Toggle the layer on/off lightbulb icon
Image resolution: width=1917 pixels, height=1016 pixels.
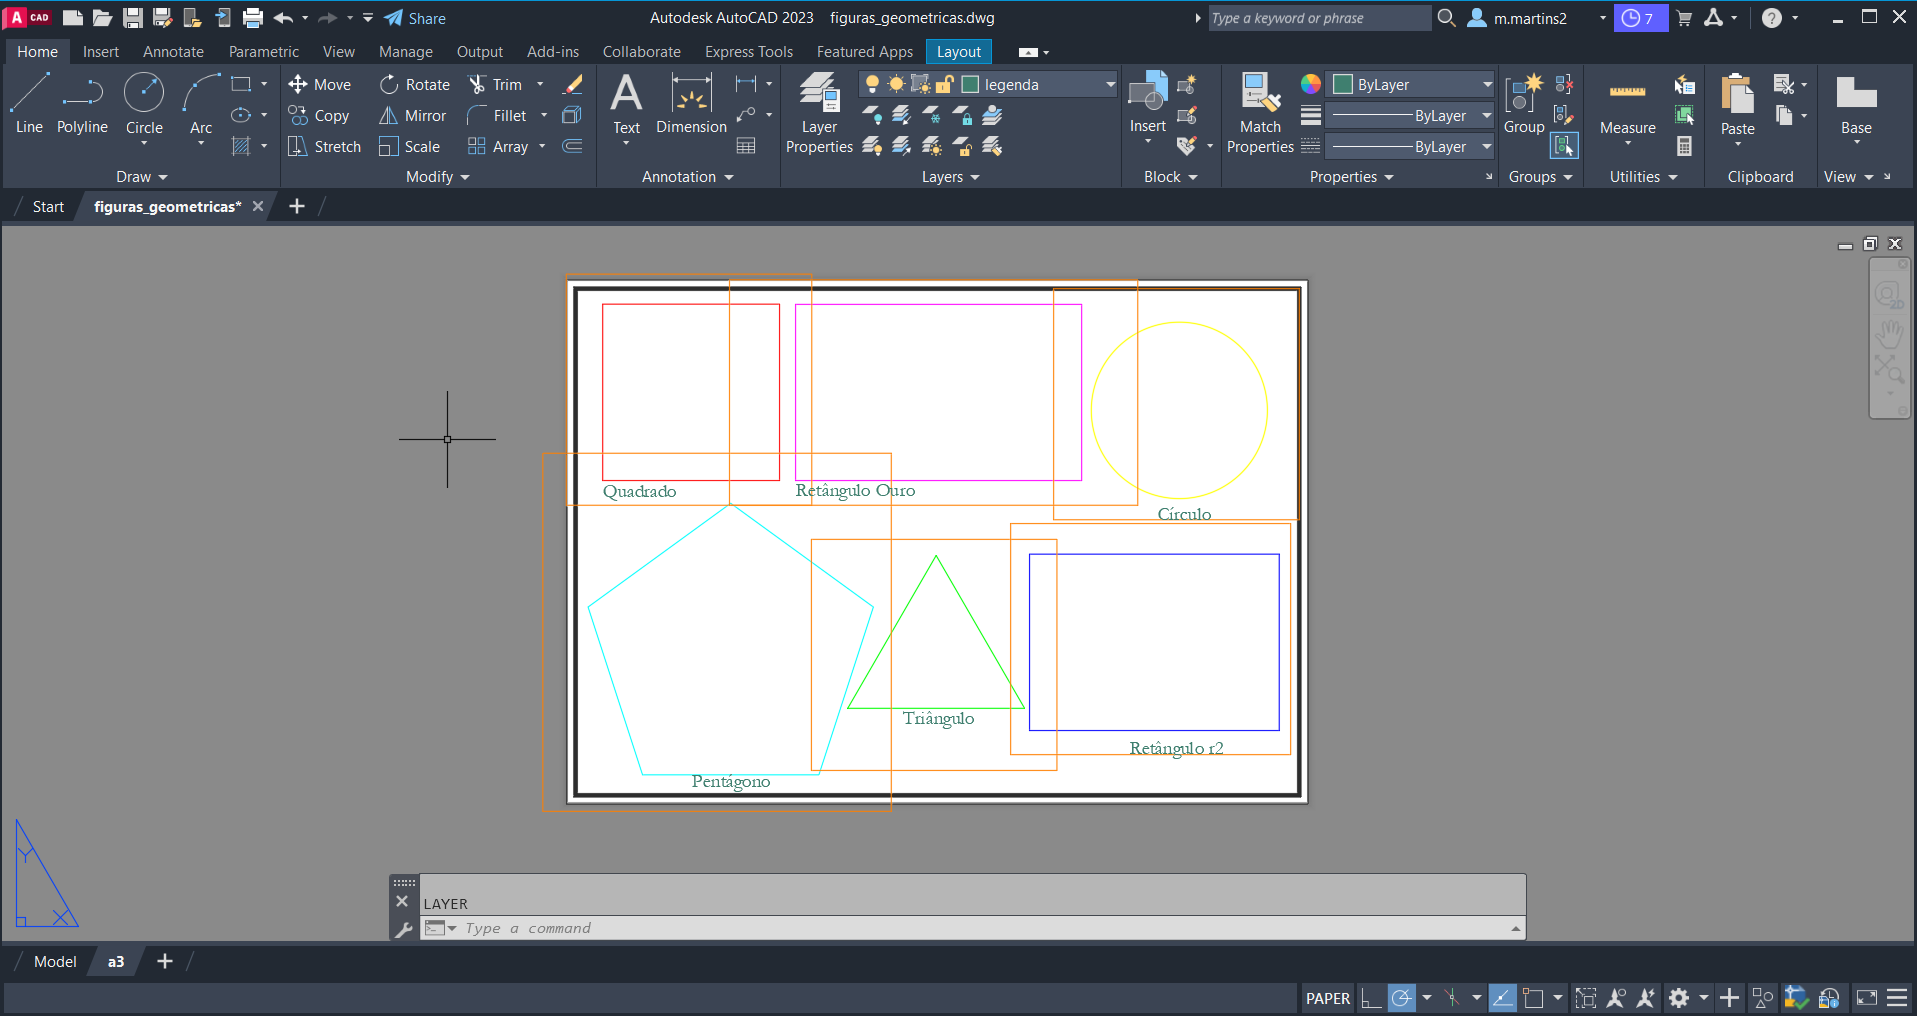[x=872, y=85]
